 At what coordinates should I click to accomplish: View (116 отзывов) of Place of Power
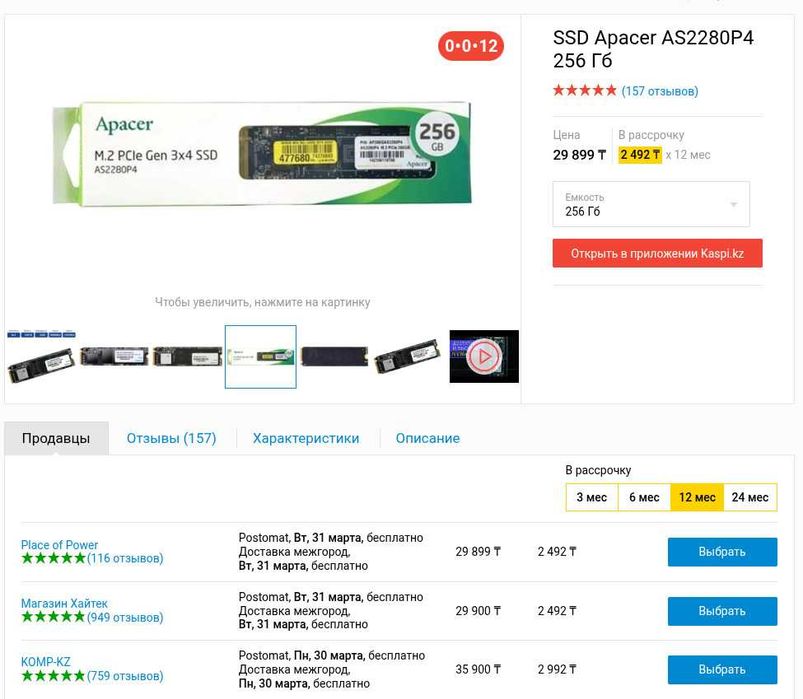(125, 558)
